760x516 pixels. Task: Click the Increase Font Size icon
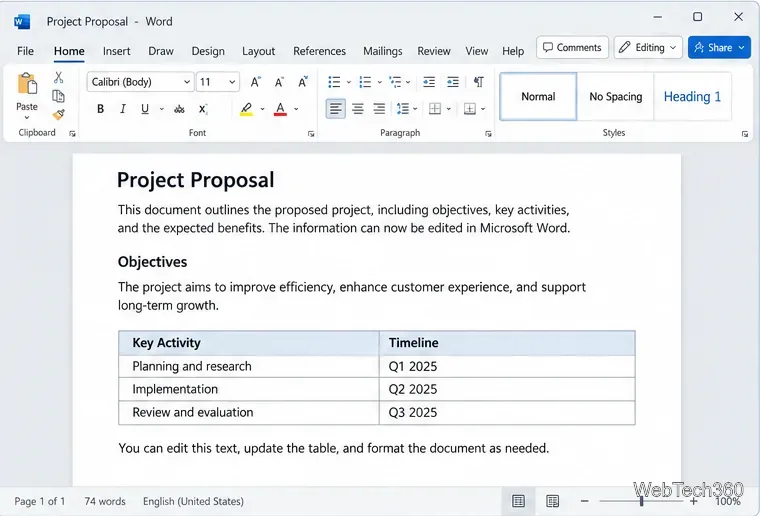click(x=255, y=82)
